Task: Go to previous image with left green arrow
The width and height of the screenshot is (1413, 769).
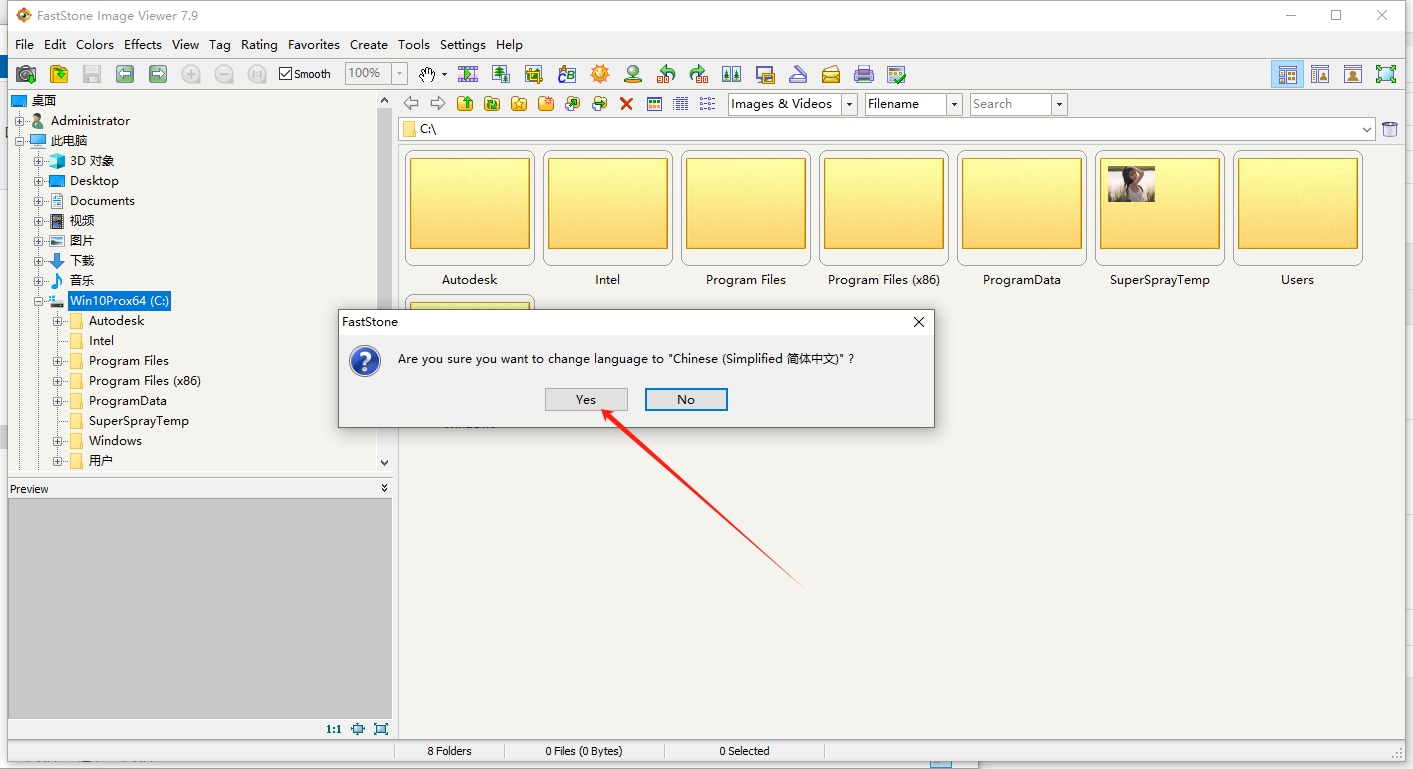Action: (x=125, y=74)
